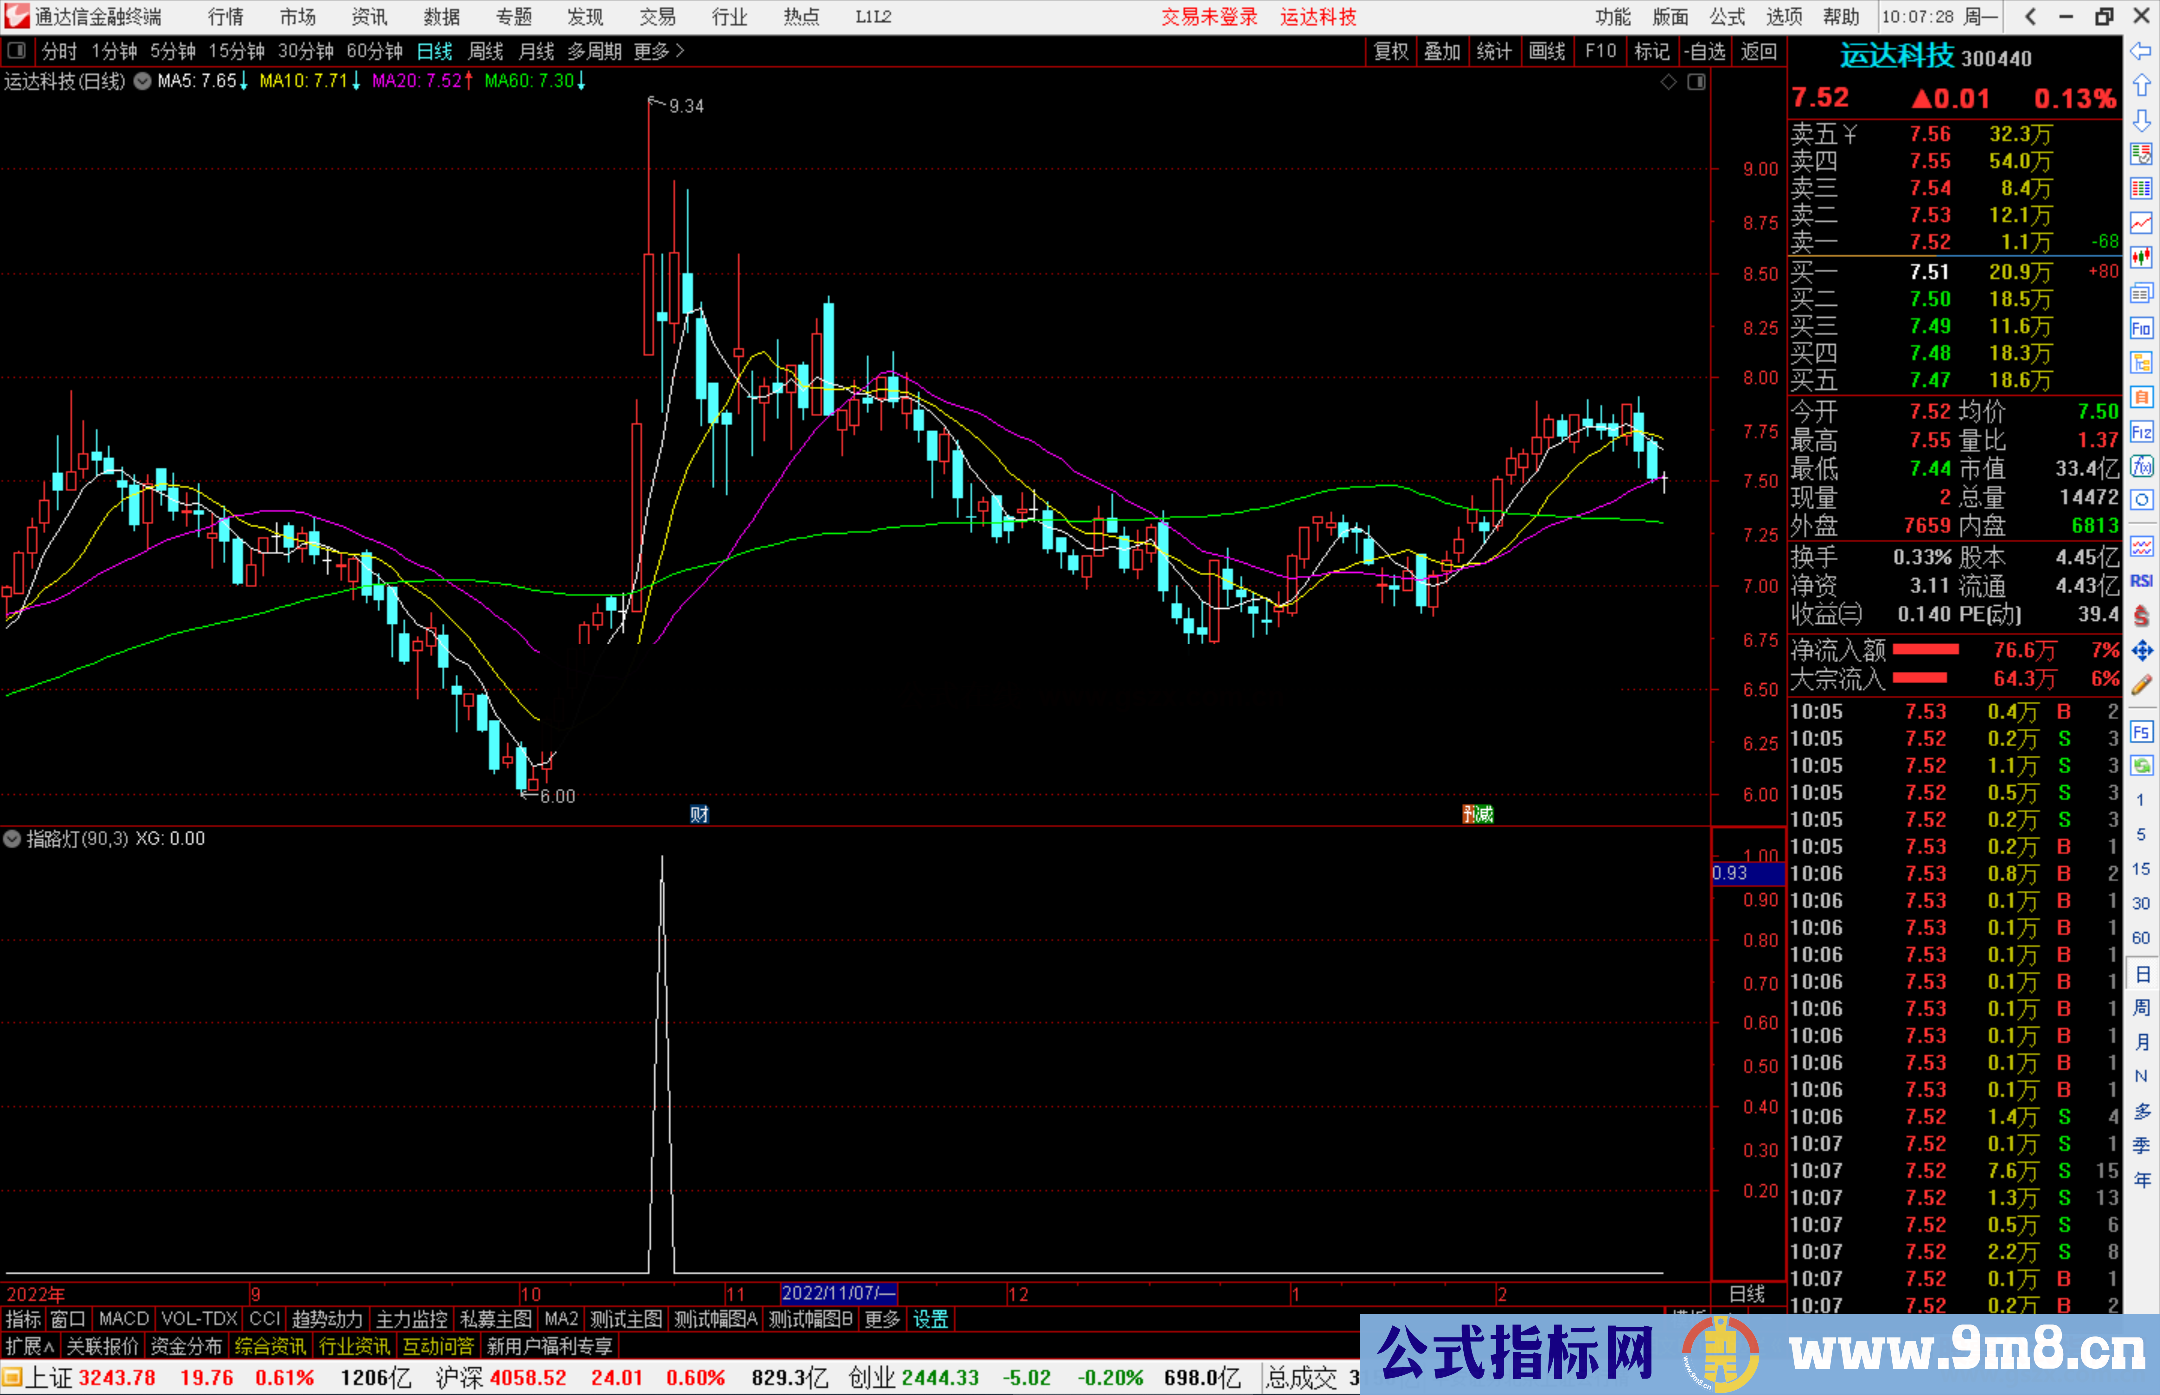Click the up arrow icon in right sidebar
This screenshot has height=1395, width=2160.
tap(2141, 86)
